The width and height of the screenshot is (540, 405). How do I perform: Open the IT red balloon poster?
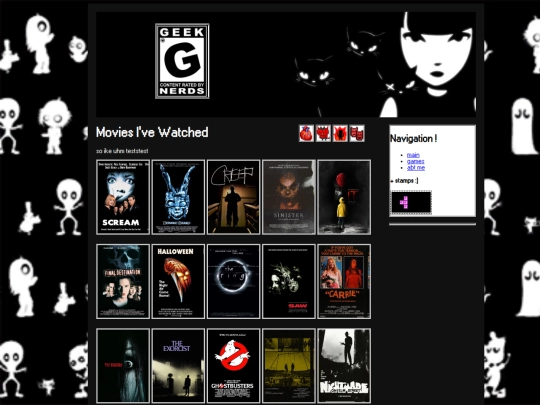click(344, 197)
